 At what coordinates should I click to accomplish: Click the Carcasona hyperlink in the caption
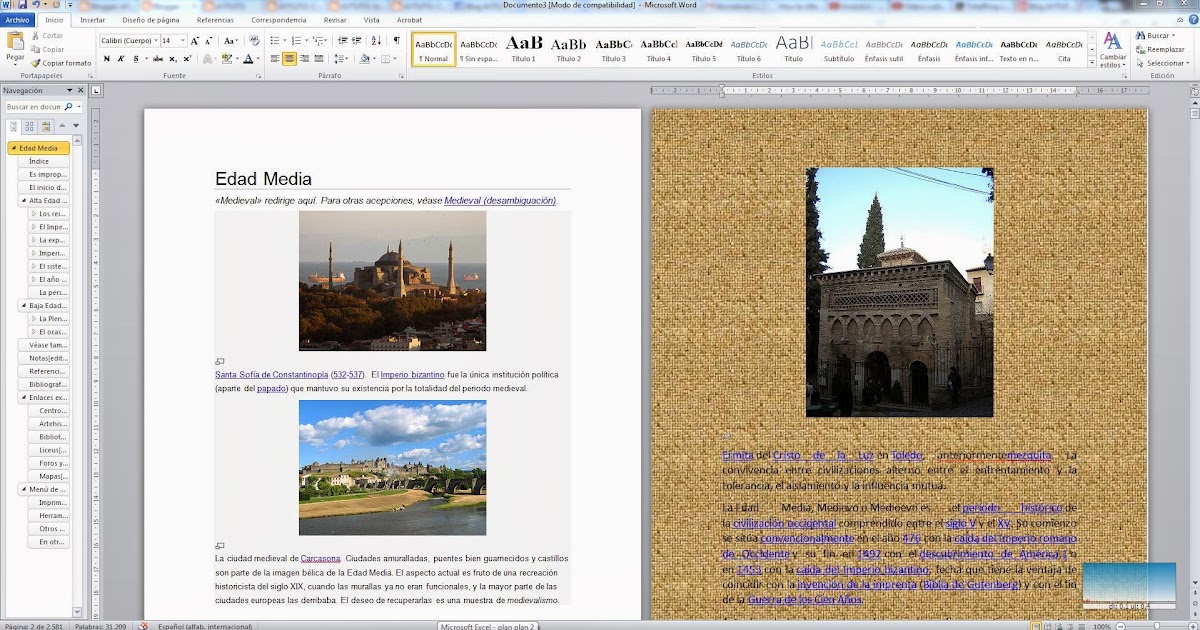click(320, 558)
